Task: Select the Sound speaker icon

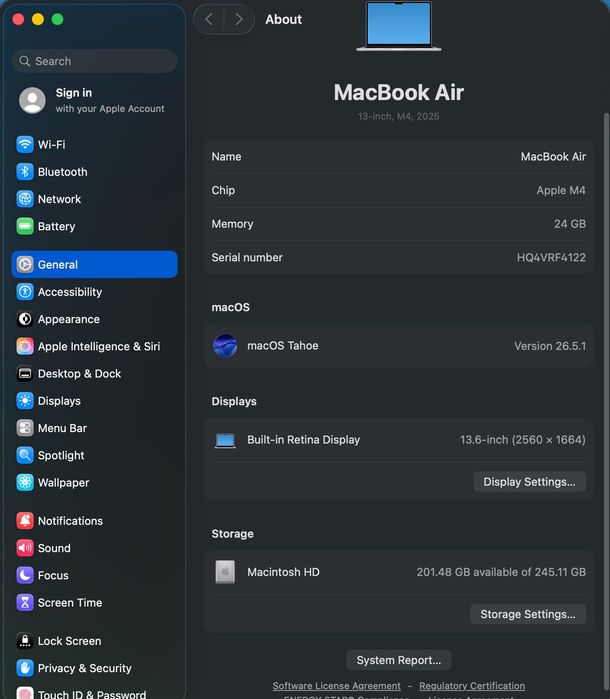Action: tap(25, 548)
